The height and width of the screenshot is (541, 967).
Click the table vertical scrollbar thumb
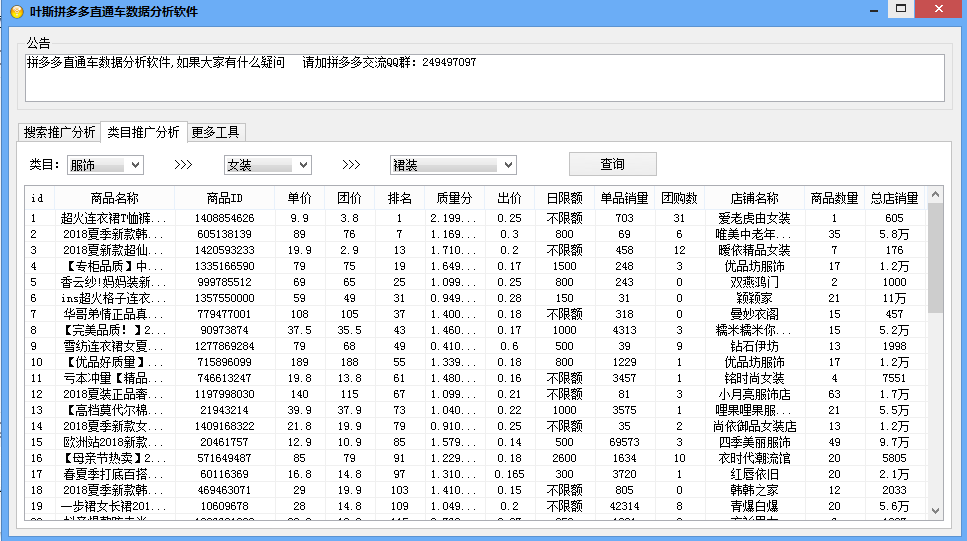pyautogui.click(x=935, y=258)
